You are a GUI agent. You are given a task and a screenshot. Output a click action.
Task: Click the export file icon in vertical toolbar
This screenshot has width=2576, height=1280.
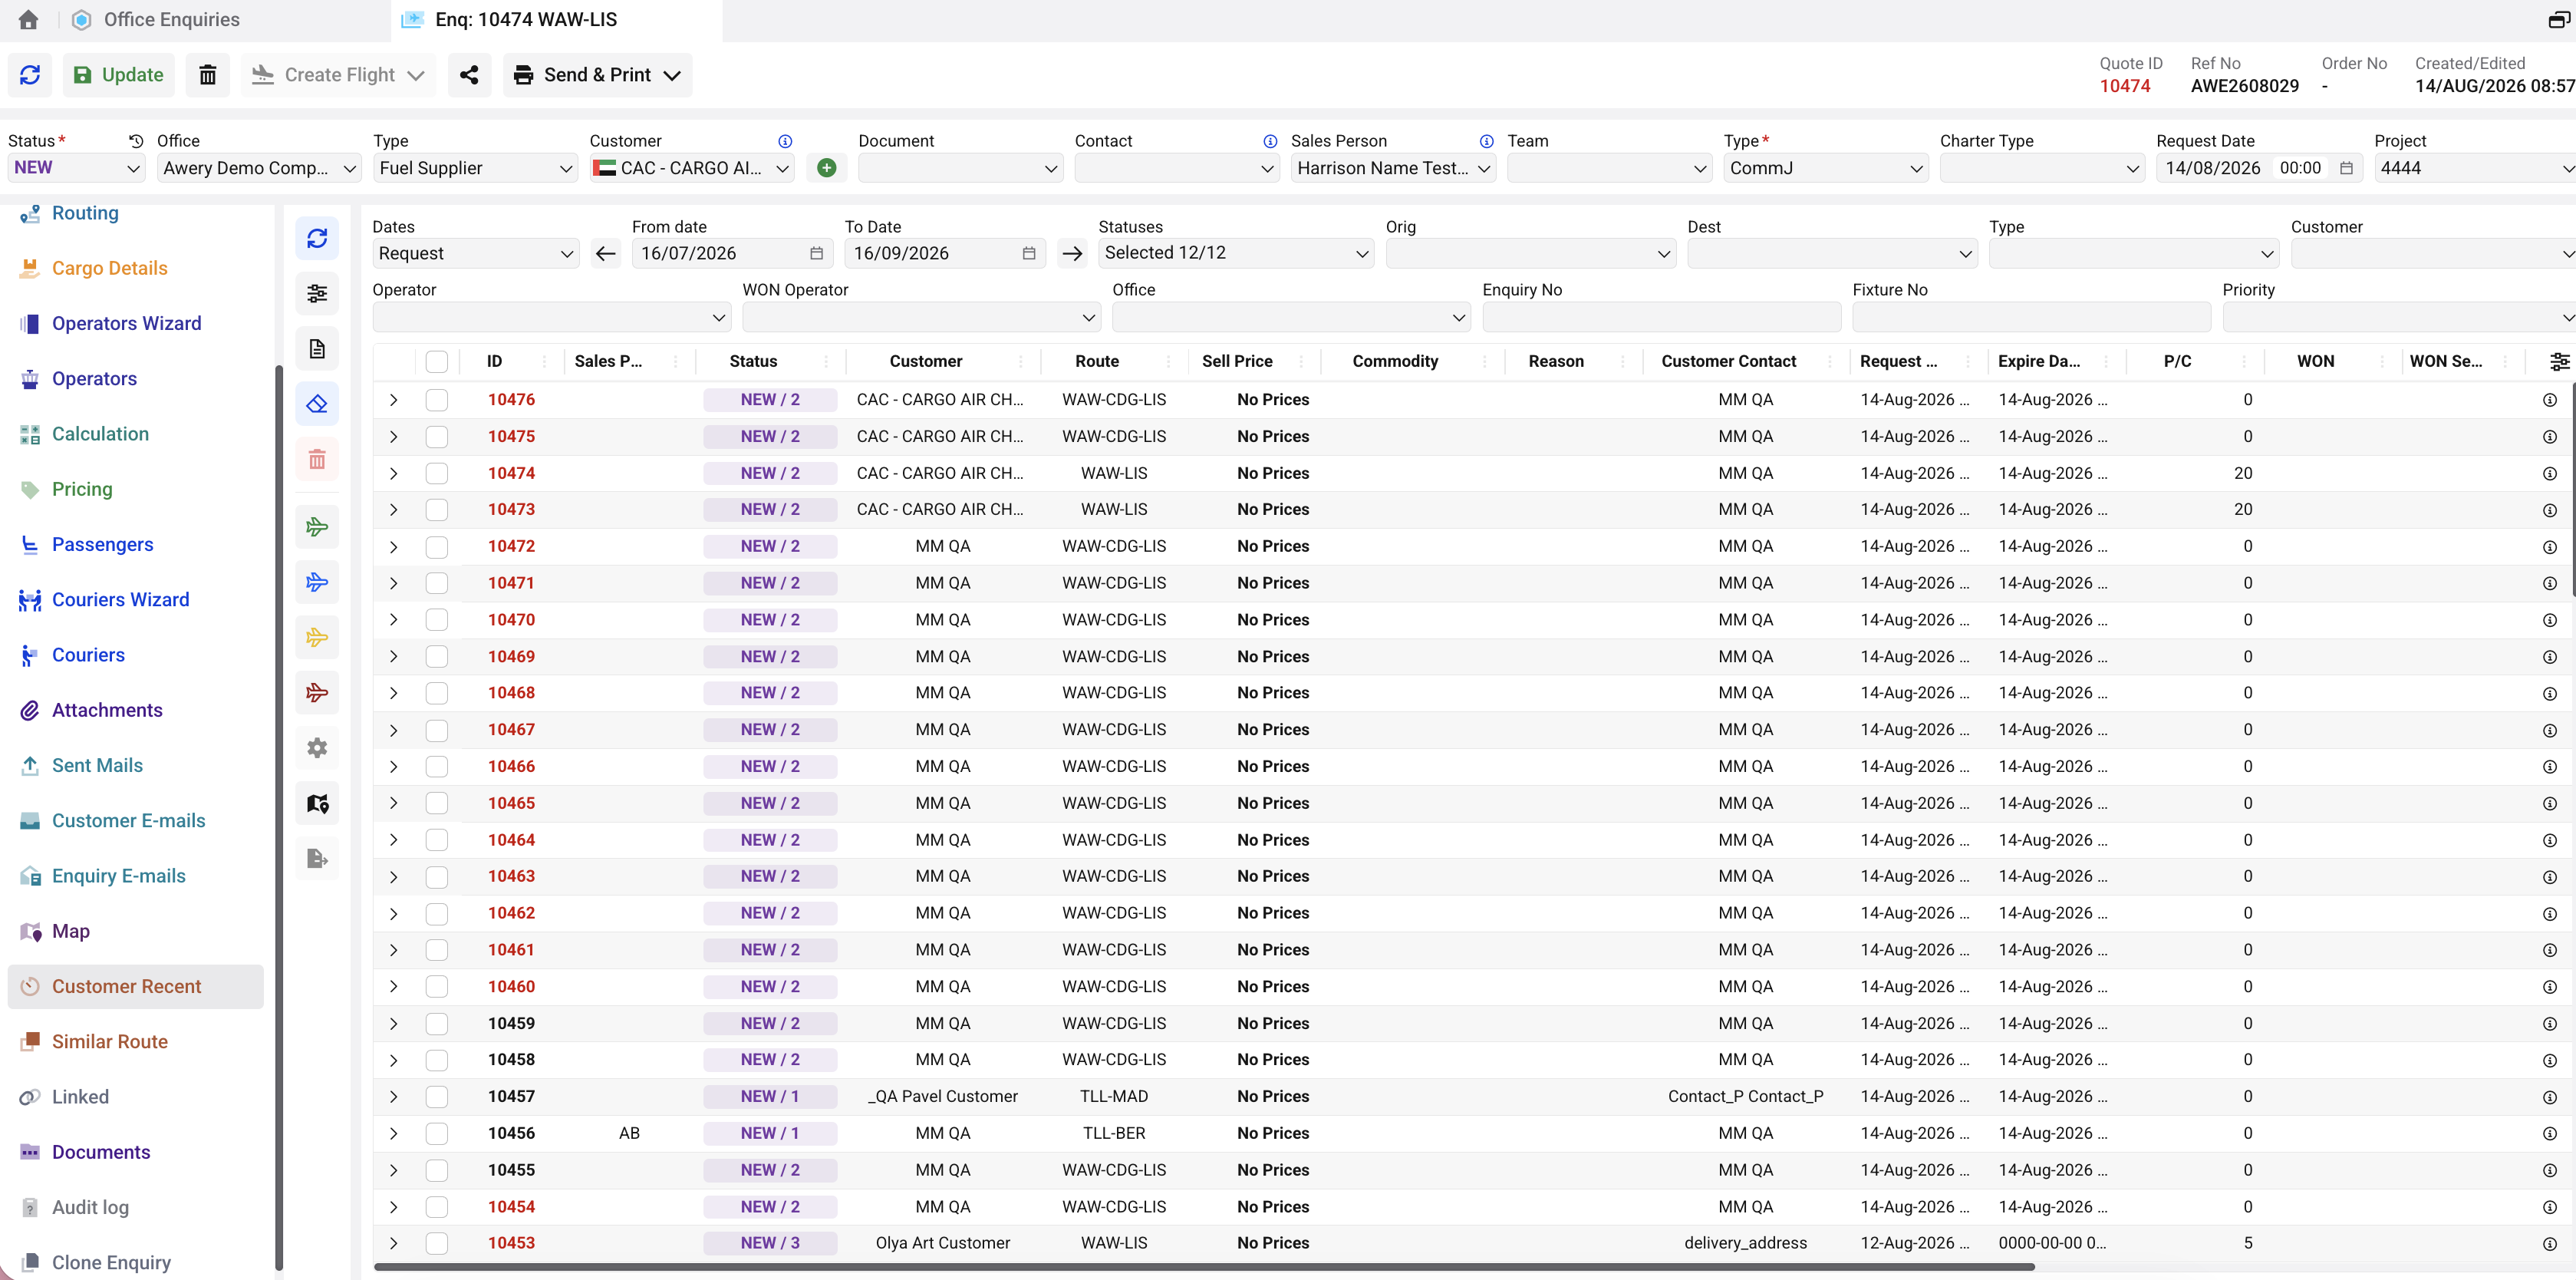(x=317, y=858)
